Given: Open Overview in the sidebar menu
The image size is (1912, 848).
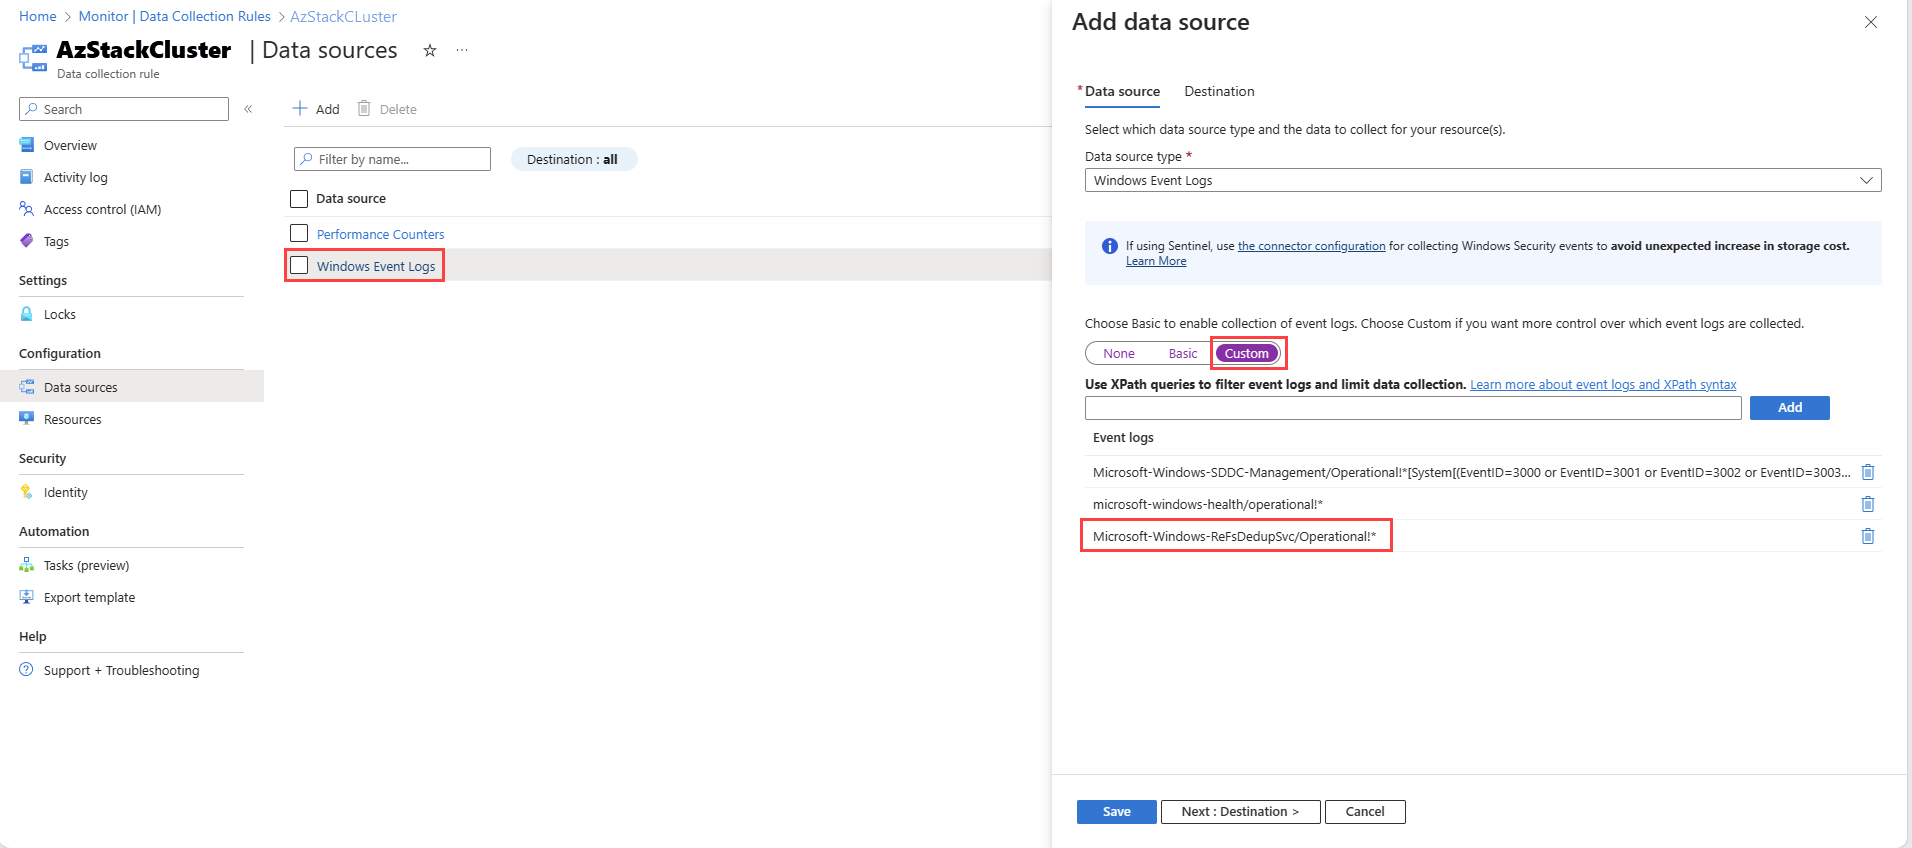Looking at the screenshot, I should point(70,145).
